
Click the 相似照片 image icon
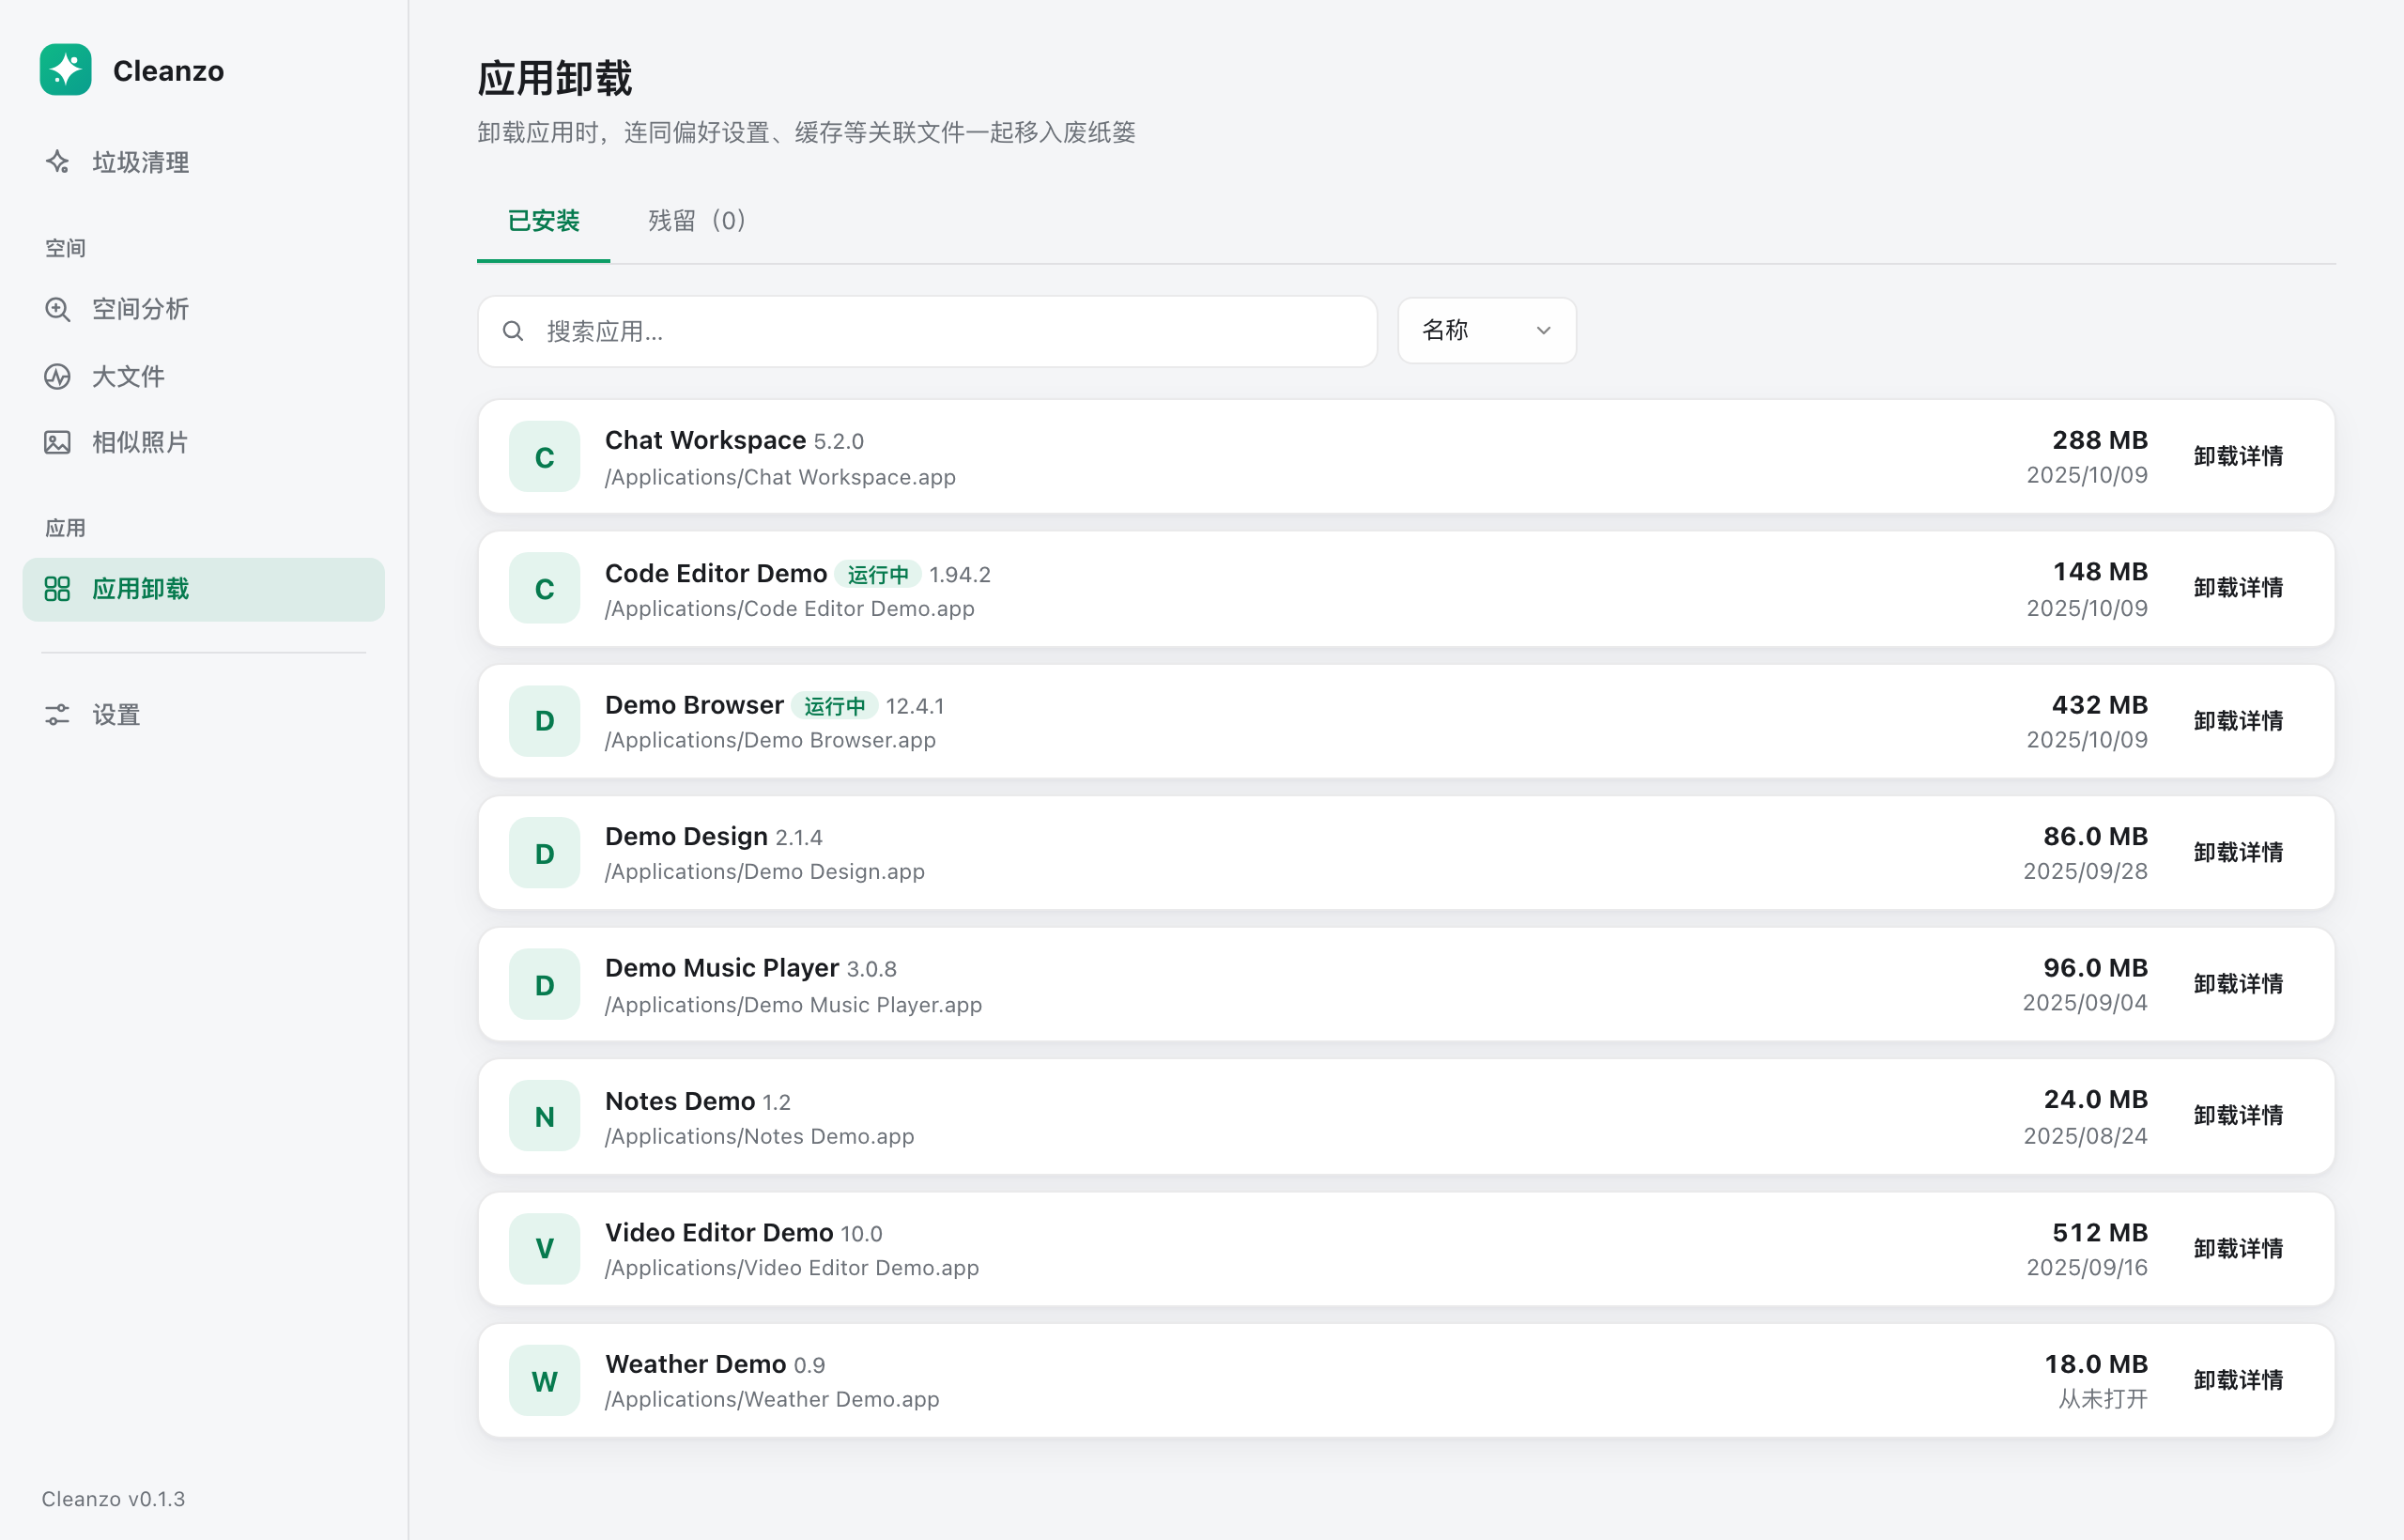[x=58, y=442]
